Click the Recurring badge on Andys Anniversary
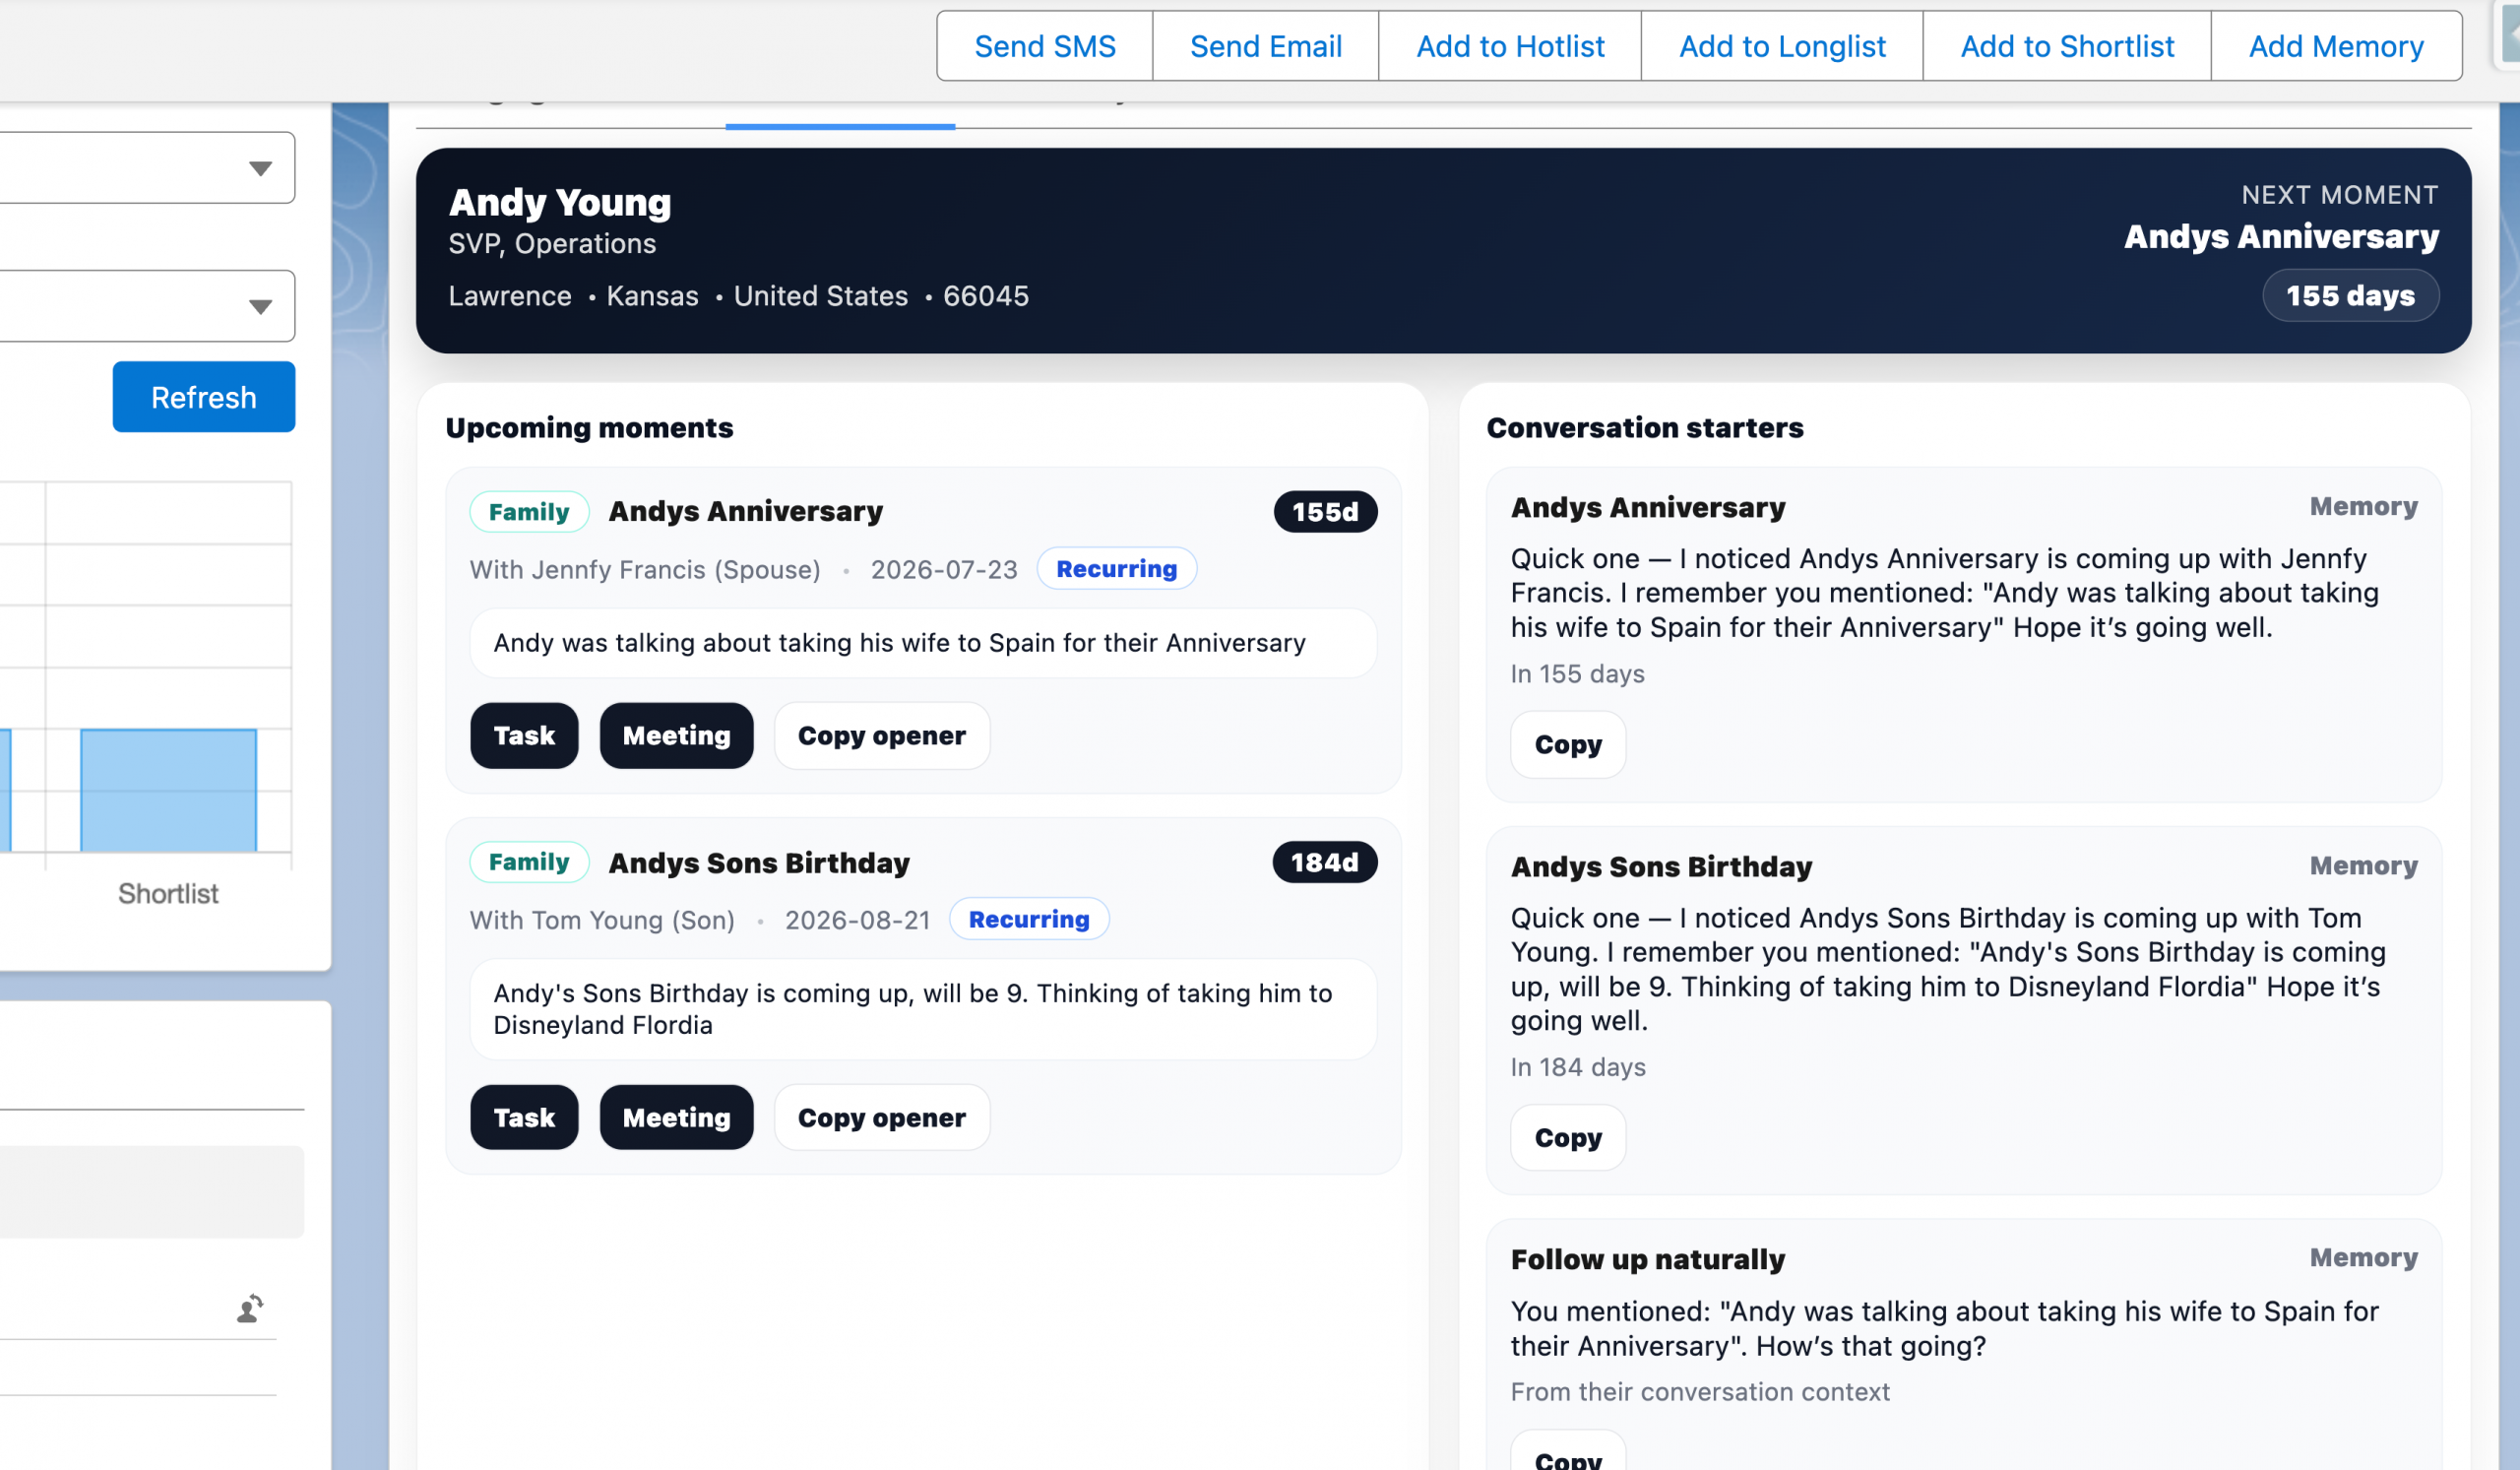Screen dimensions: 2520x1470 [x=1116, y=568]
